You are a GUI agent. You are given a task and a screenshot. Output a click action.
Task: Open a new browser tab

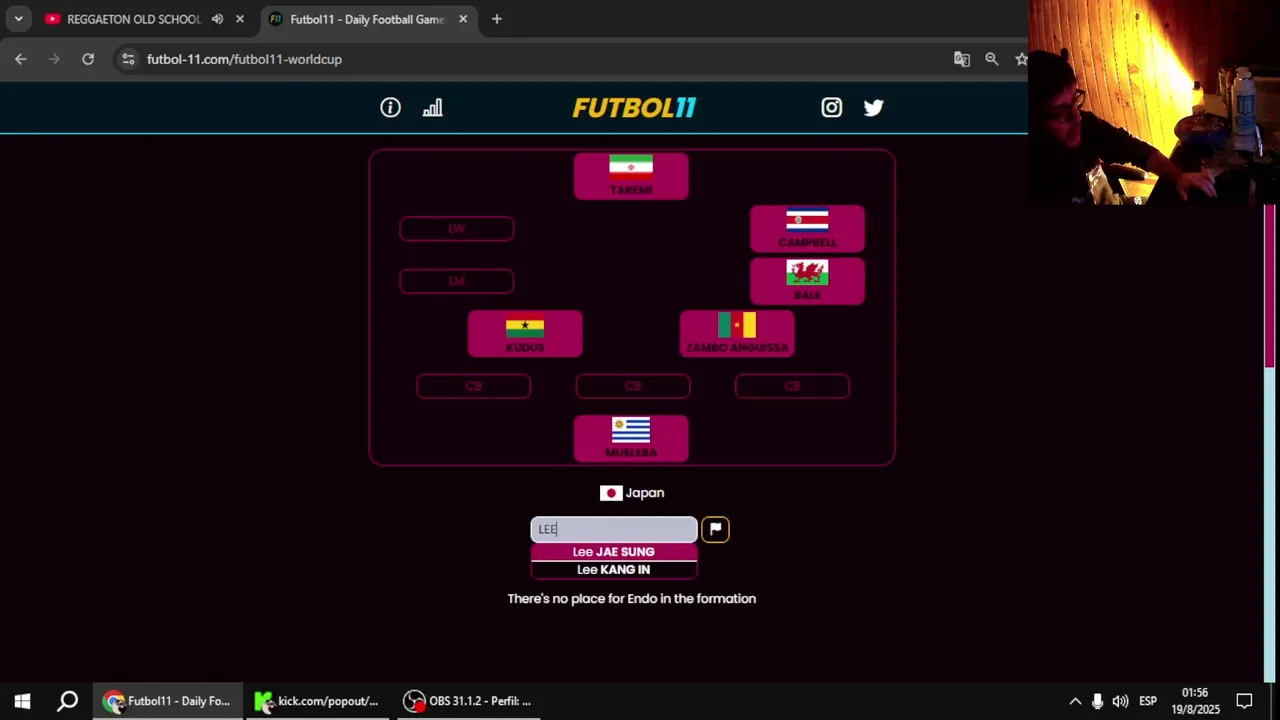pos(496,19)
